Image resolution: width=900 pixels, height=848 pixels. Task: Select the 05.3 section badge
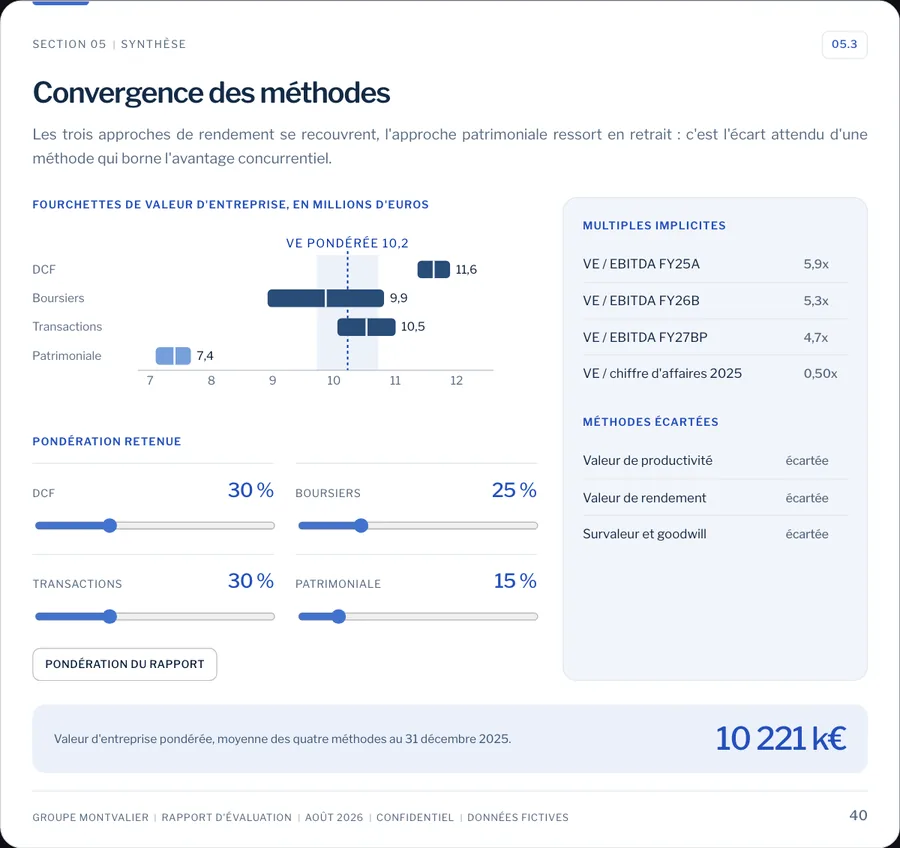844,44
